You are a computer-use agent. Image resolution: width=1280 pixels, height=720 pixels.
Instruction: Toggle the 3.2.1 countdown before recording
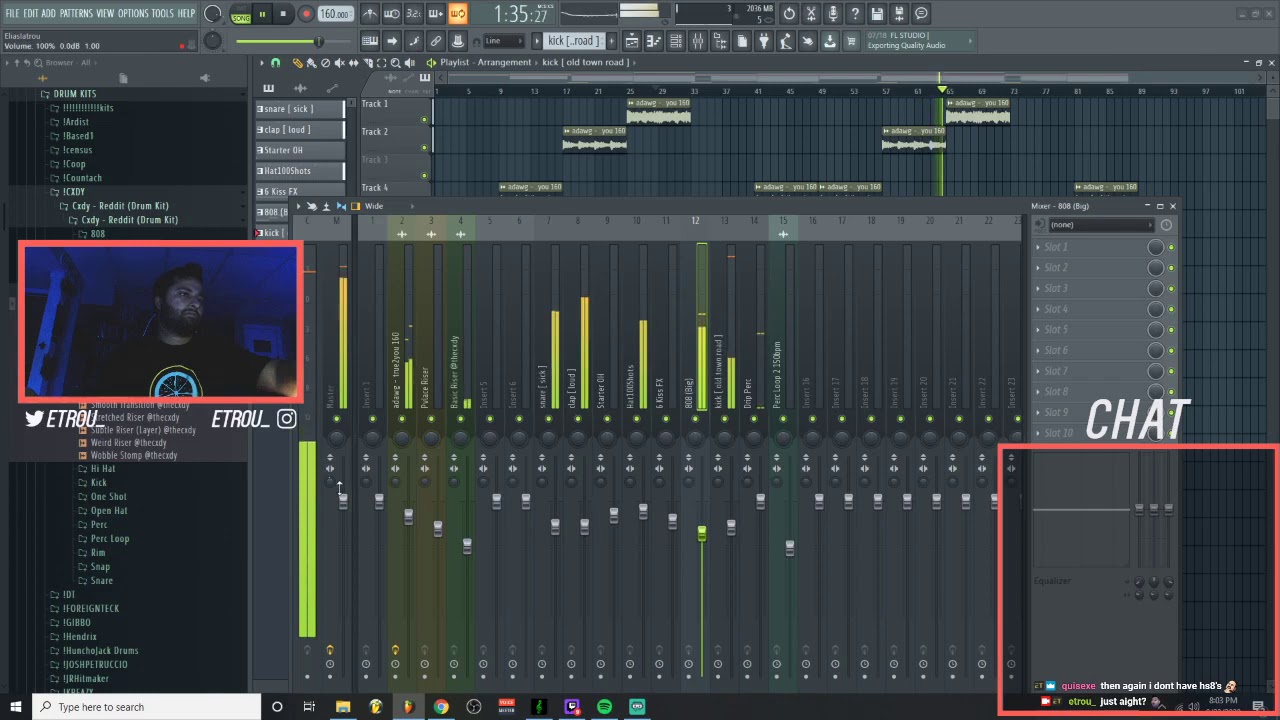tap(413, 14)
